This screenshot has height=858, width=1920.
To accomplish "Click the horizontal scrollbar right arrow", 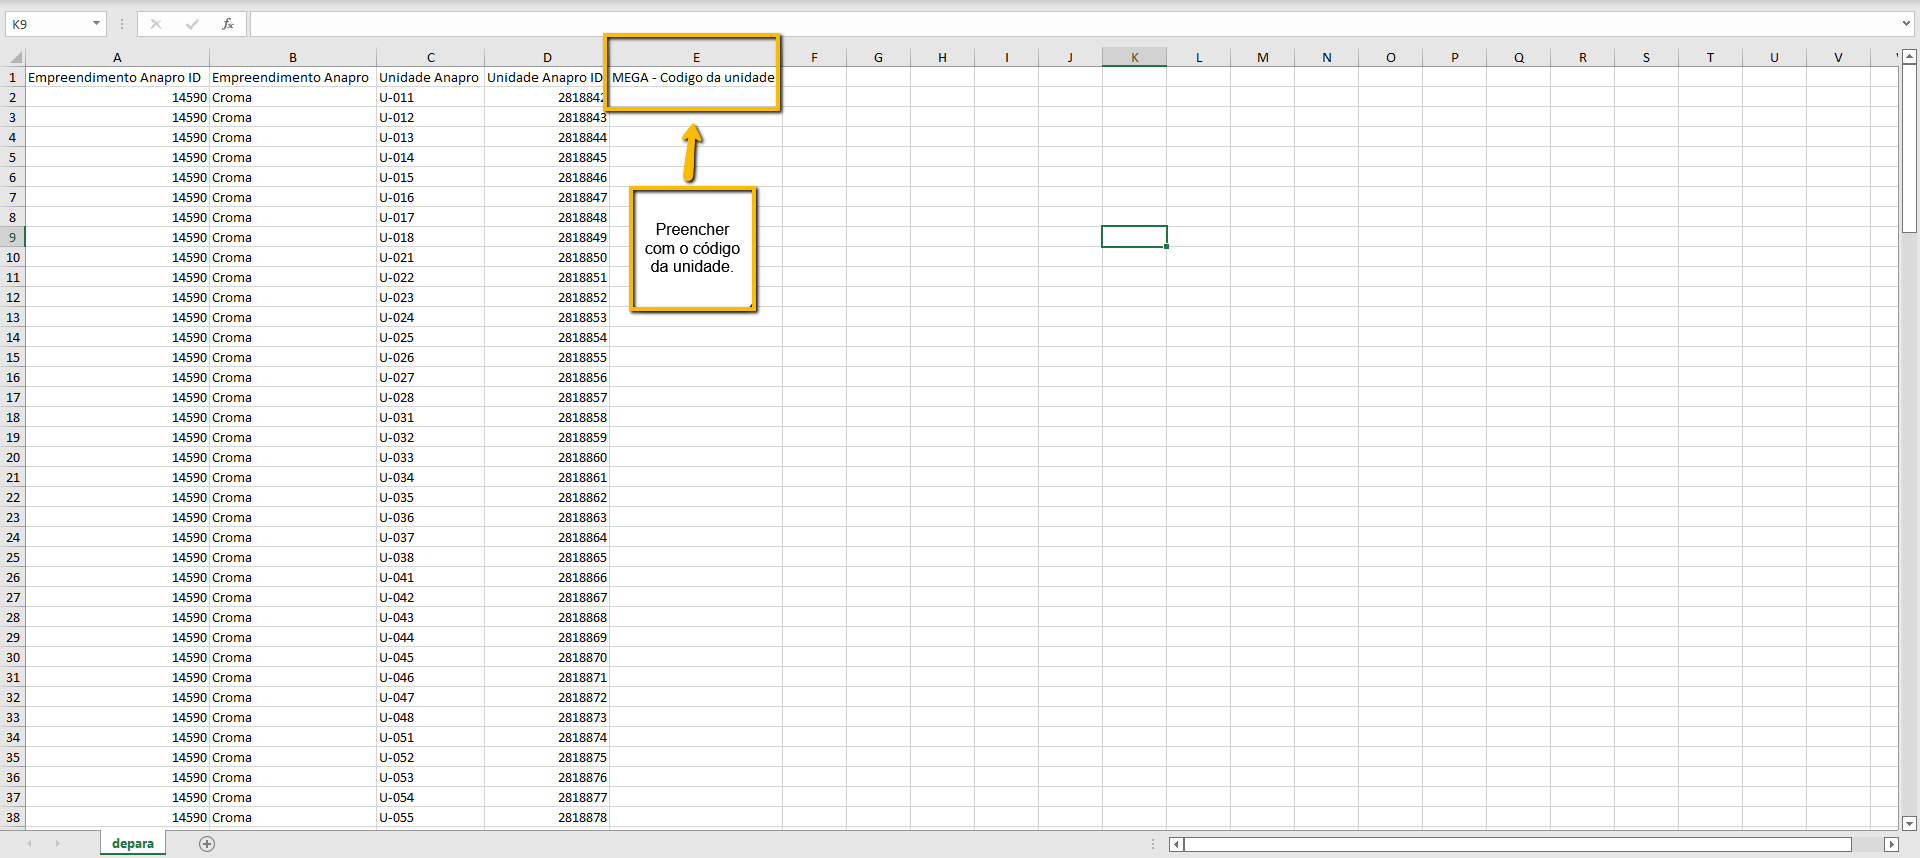I will tap(1890, 844).
